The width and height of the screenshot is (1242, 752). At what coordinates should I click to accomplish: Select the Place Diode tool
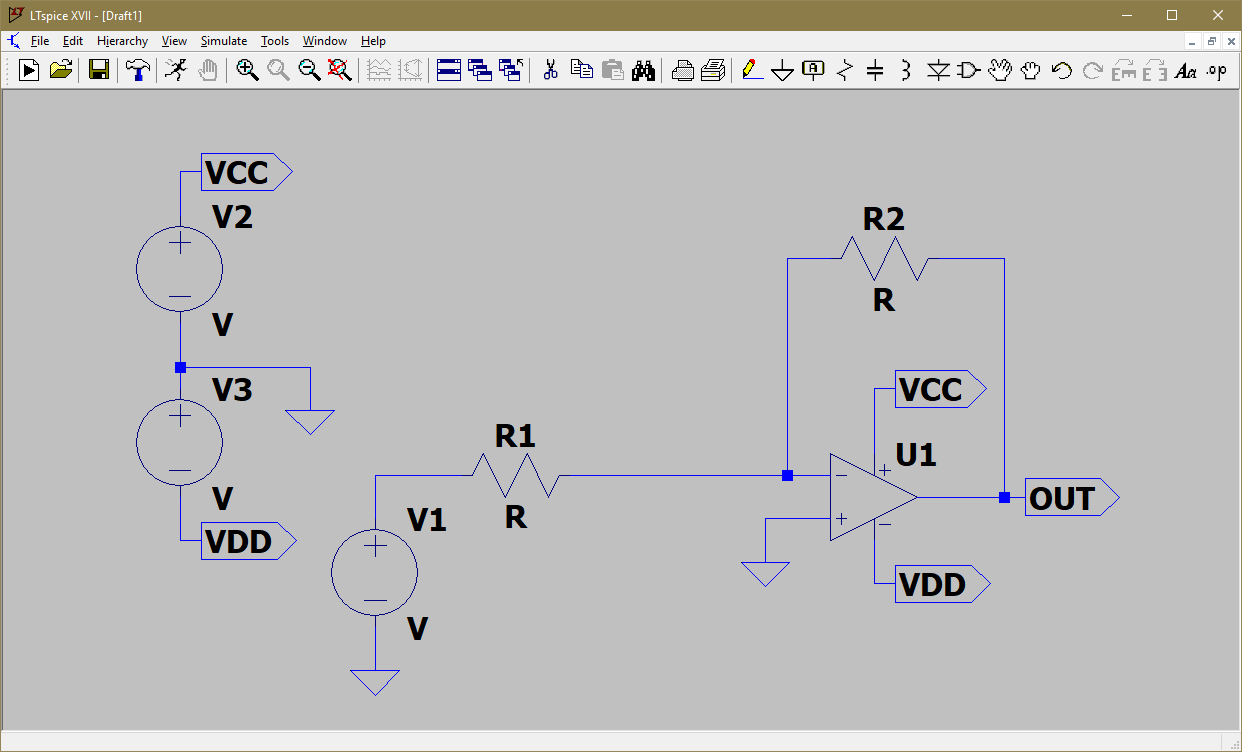click(x=937, y=70)
